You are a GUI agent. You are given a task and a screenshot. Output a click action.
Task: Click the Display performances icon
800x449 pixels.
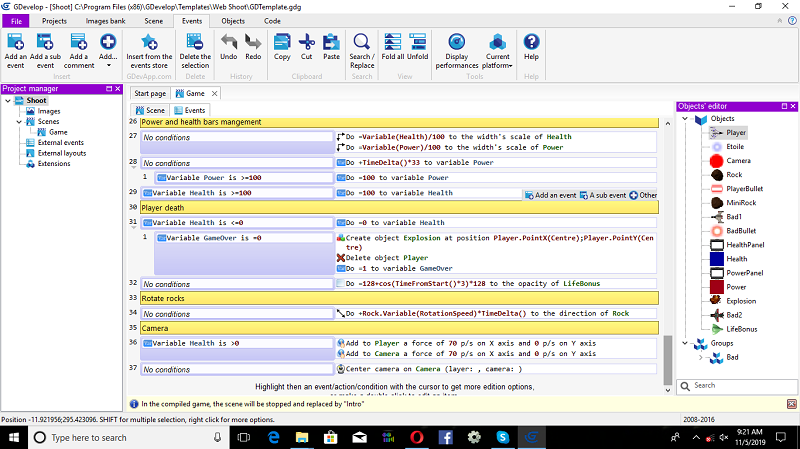click(x=457, y=42)
